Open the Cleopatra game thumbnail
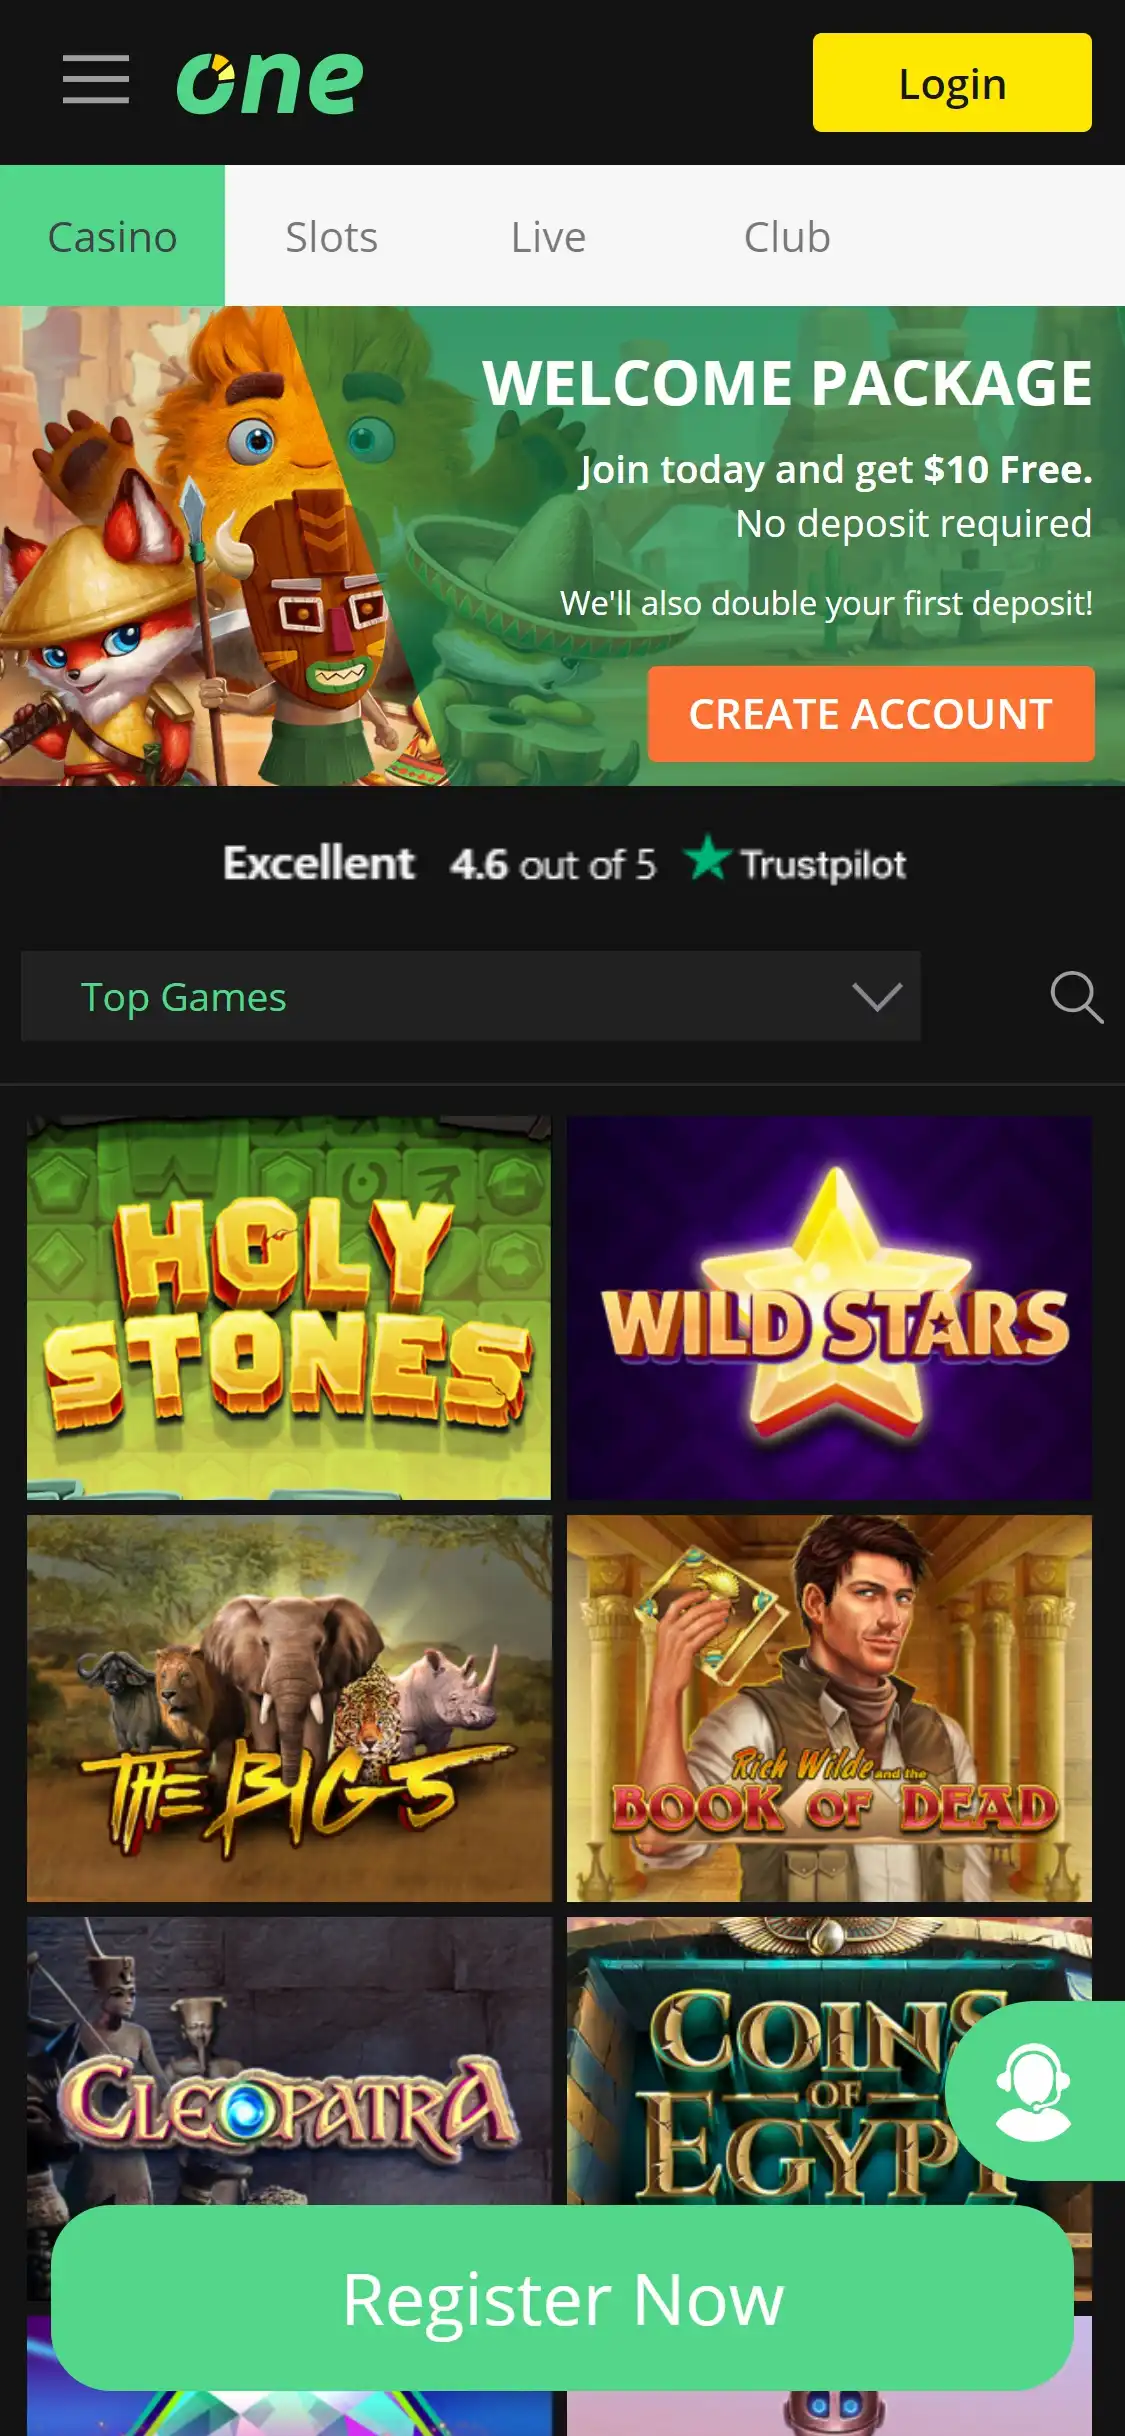 (x=289, y=2060)
